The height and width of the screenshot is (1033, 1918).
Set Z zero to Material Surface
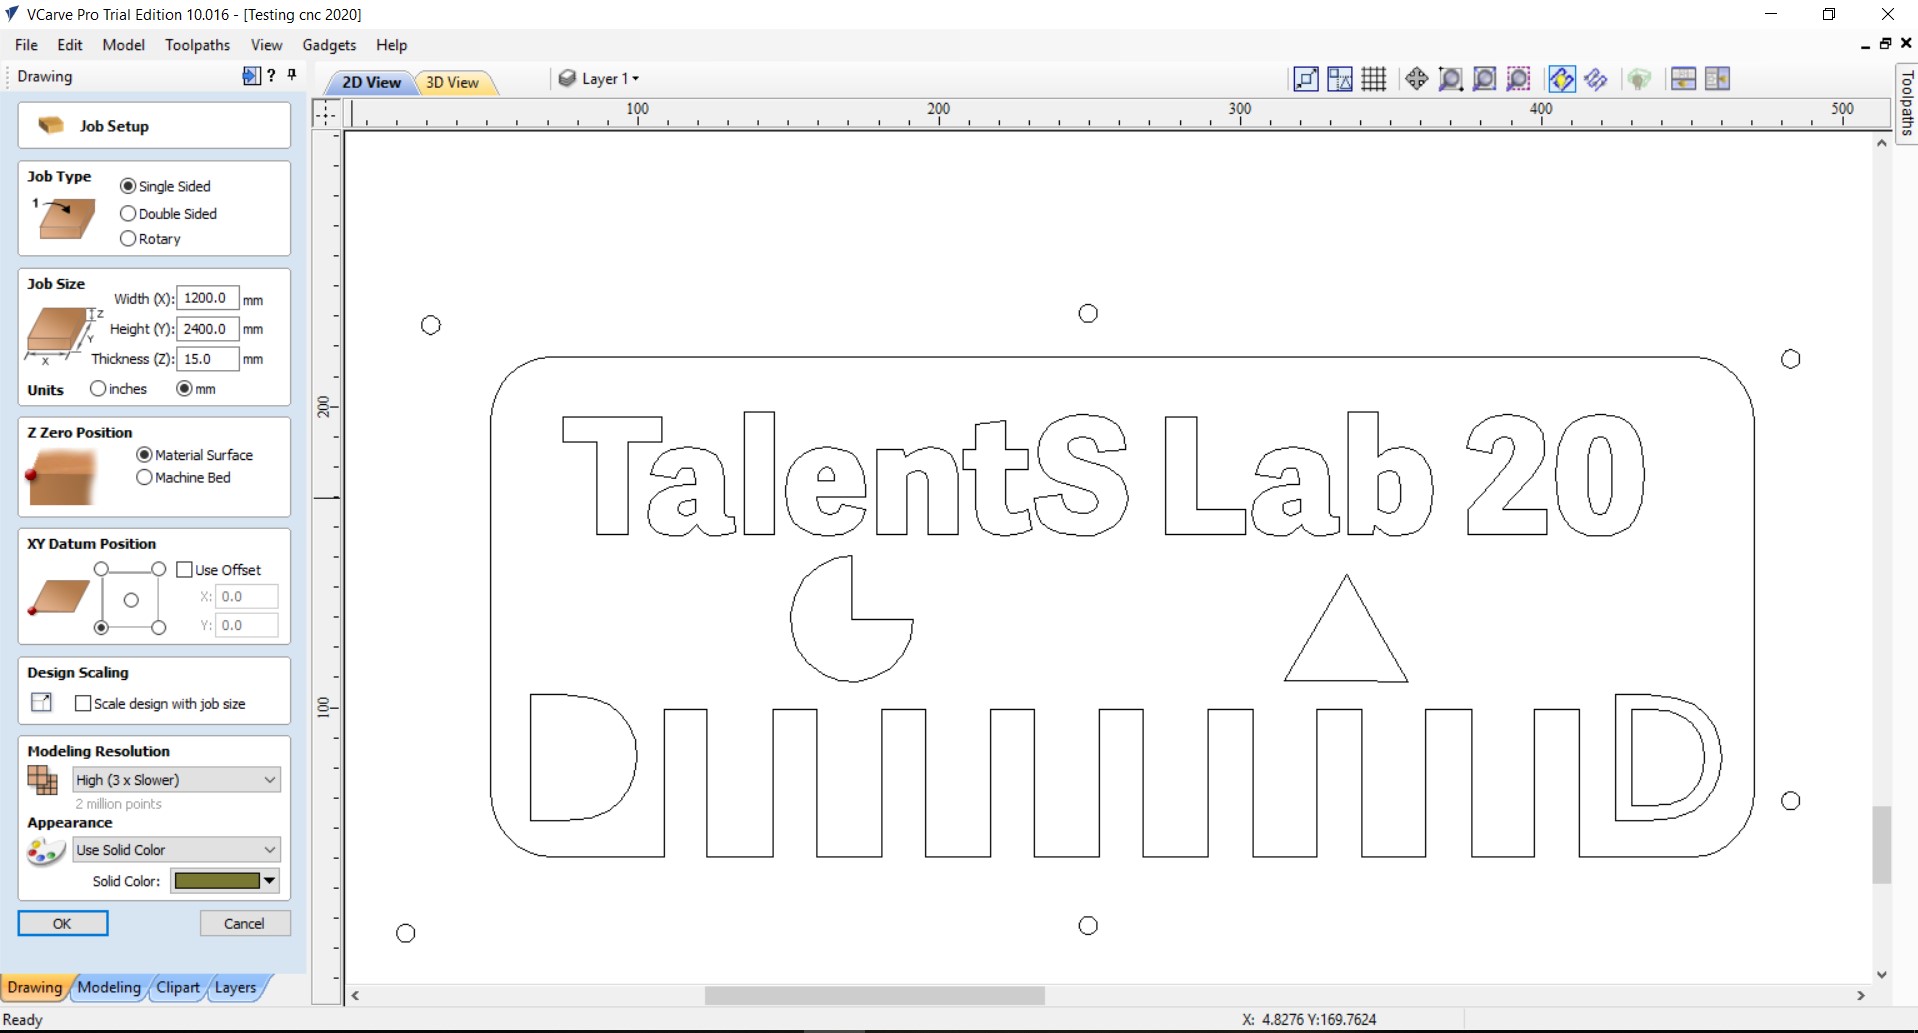click(144, 454)
